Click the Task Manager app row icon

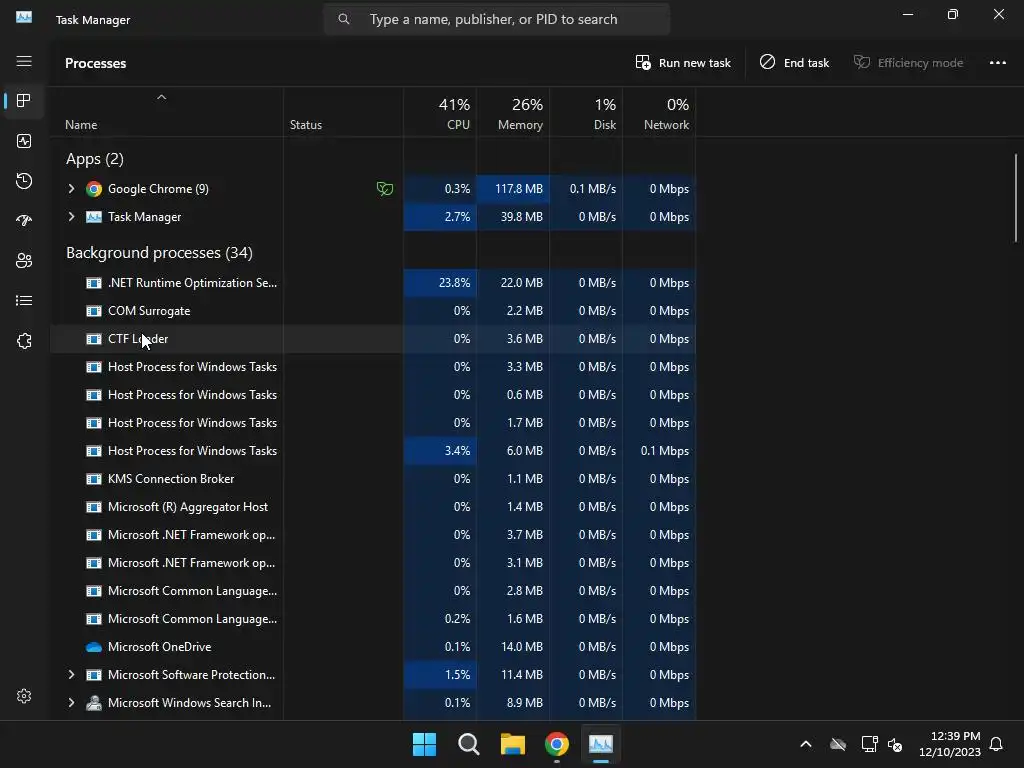click(94, 217)
